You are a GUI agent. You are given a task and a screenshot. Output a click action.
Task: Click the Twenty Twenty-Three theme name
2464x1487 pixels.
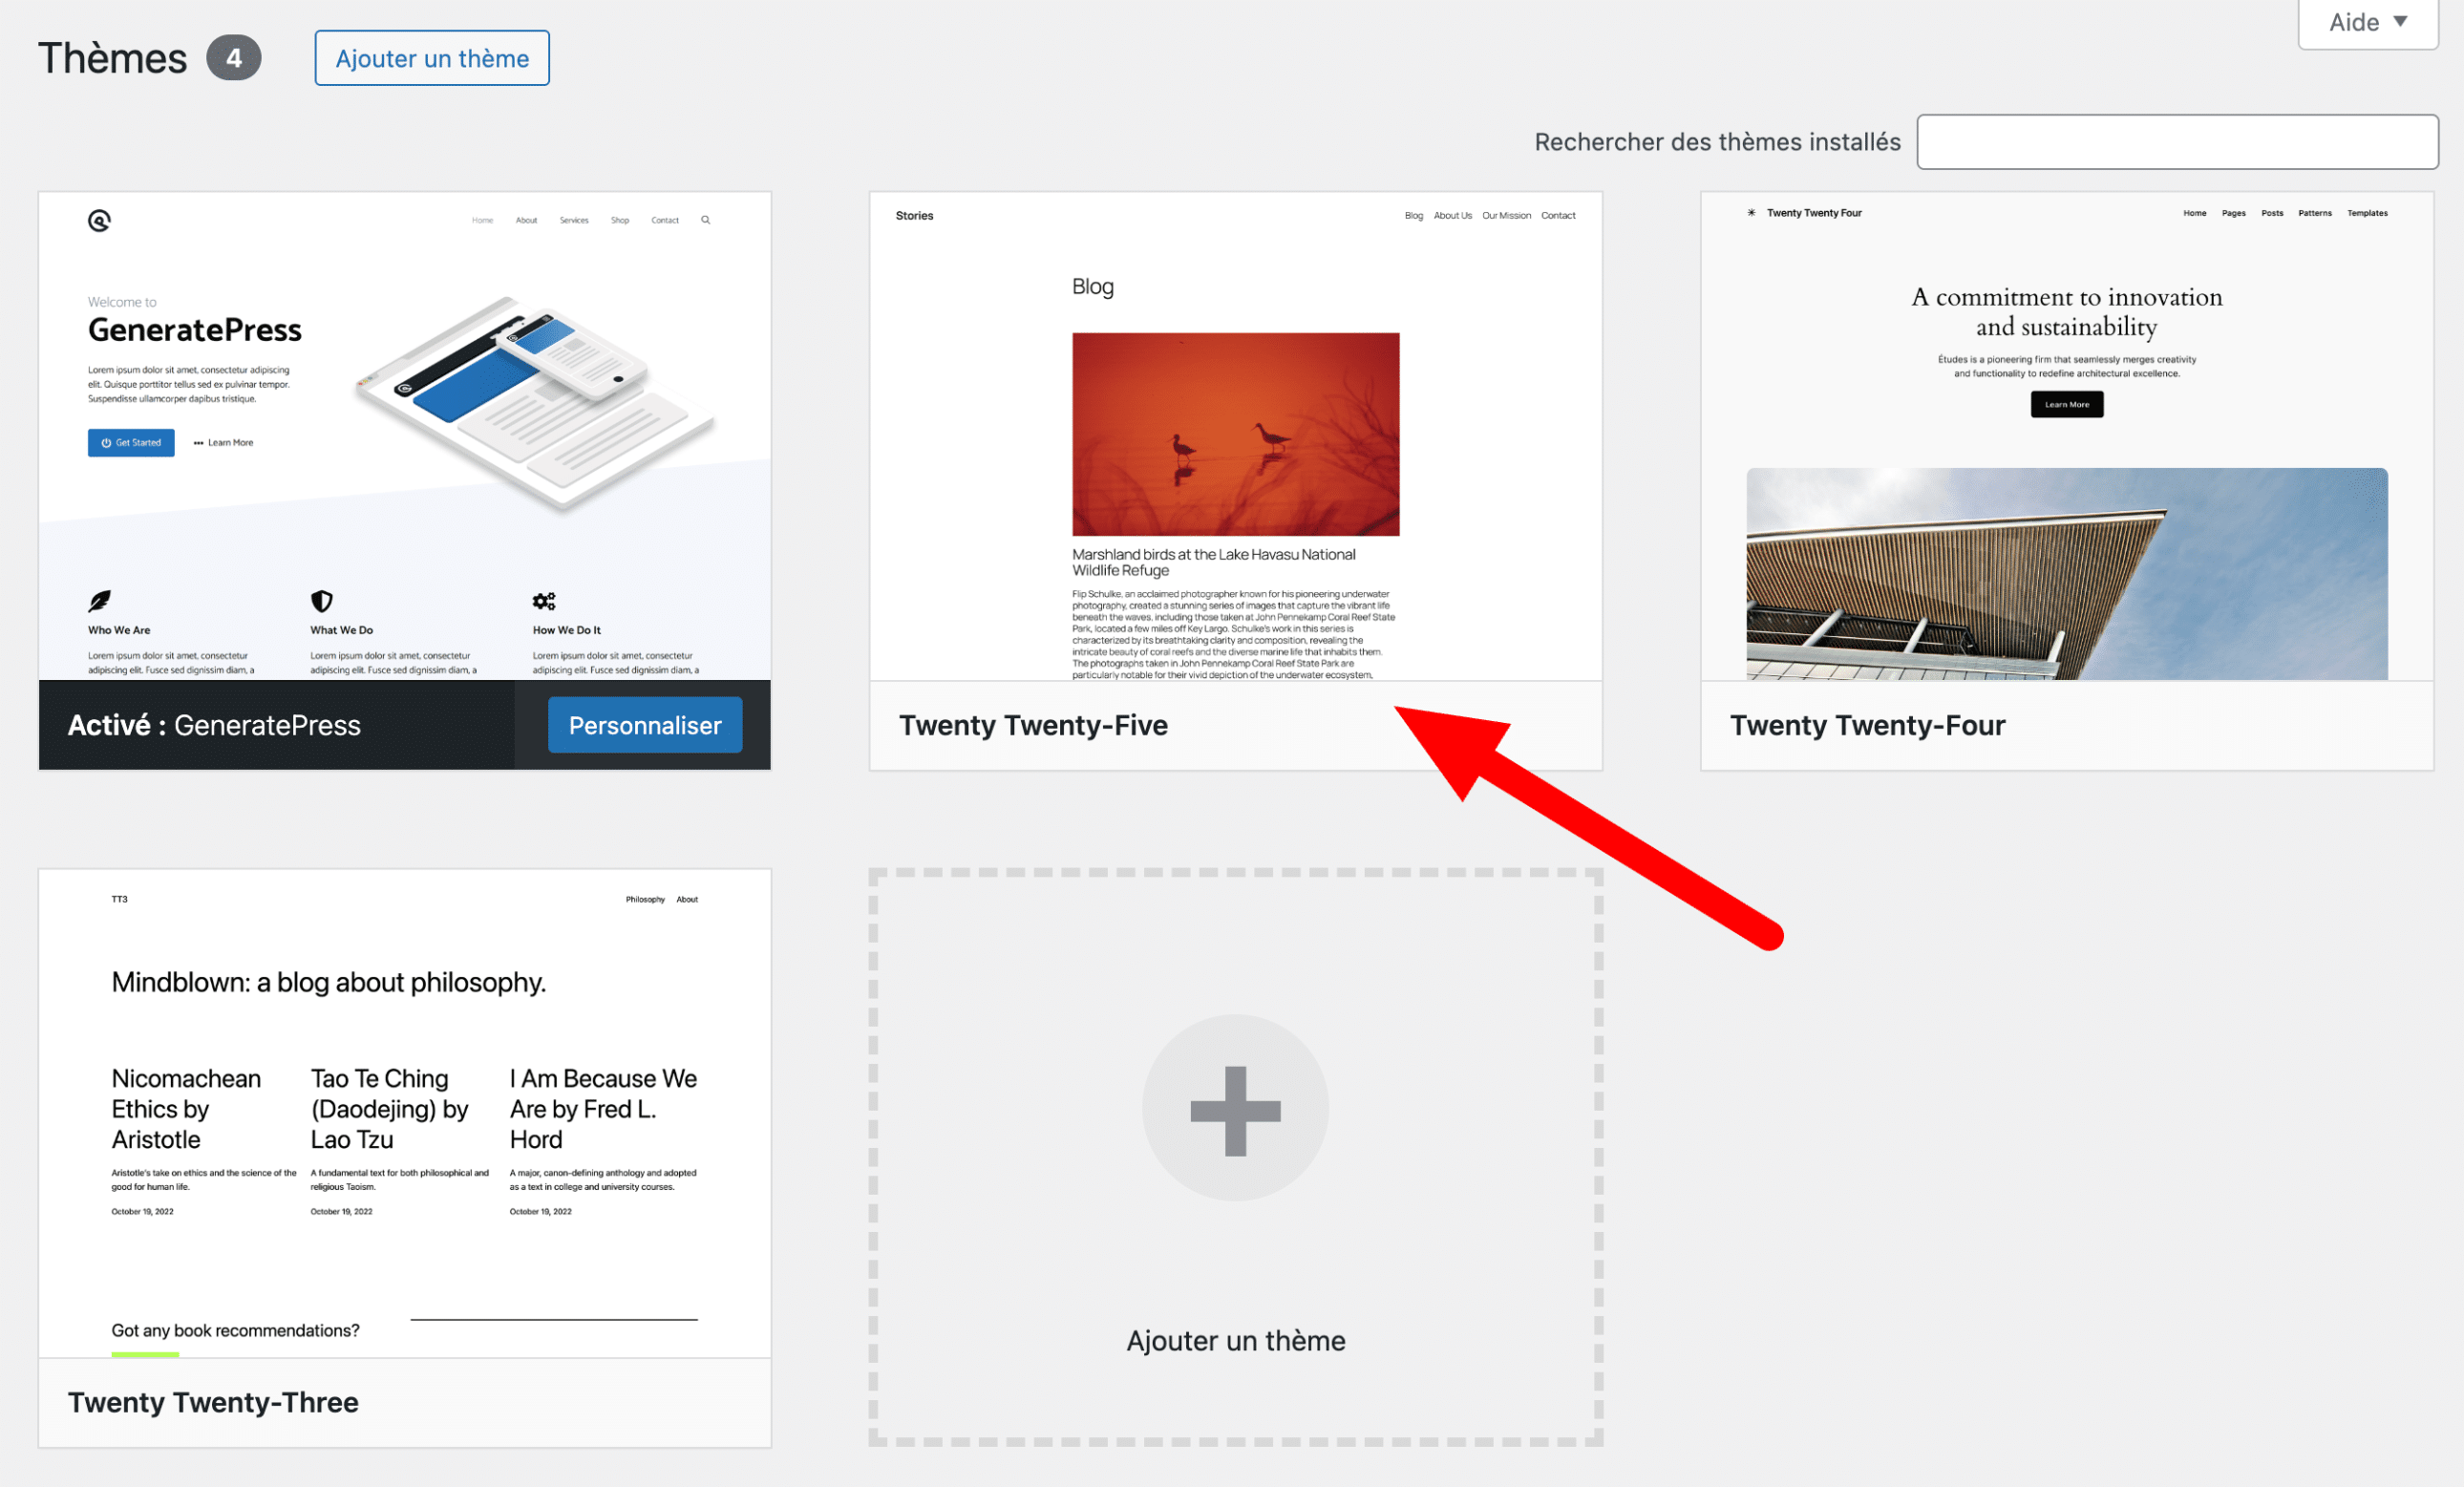[213, 1402]
